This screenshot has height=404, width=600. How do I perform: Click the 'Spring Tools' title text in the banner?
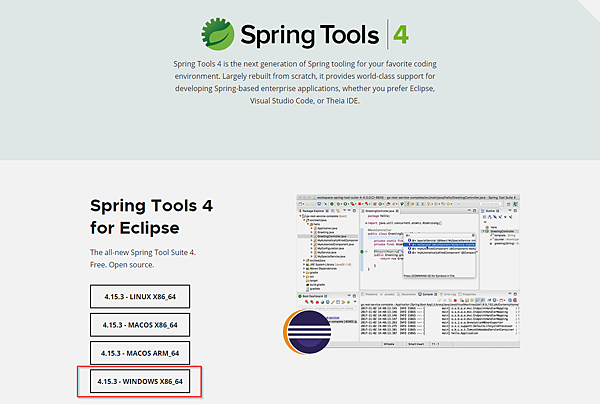310,36
